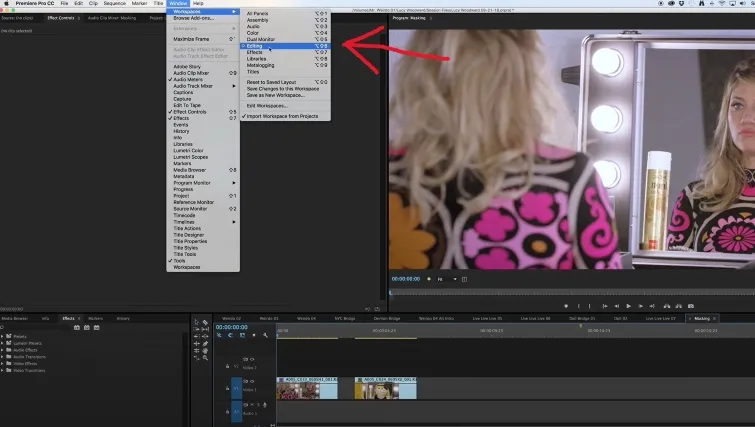The height and width of the screenshot is (427, 755).
Task: Toggle Video 2 track eye visibility
Action: (252, 359)
